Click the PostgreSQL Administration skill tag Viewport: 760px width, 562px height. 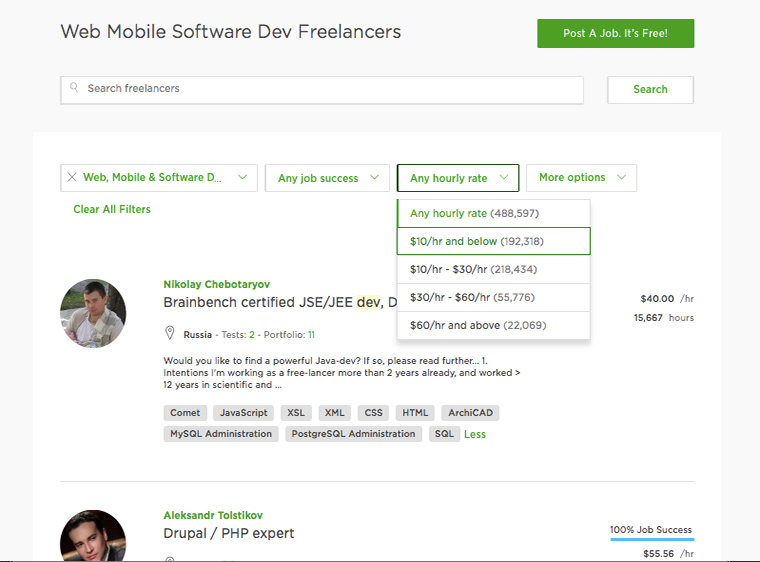353,434
